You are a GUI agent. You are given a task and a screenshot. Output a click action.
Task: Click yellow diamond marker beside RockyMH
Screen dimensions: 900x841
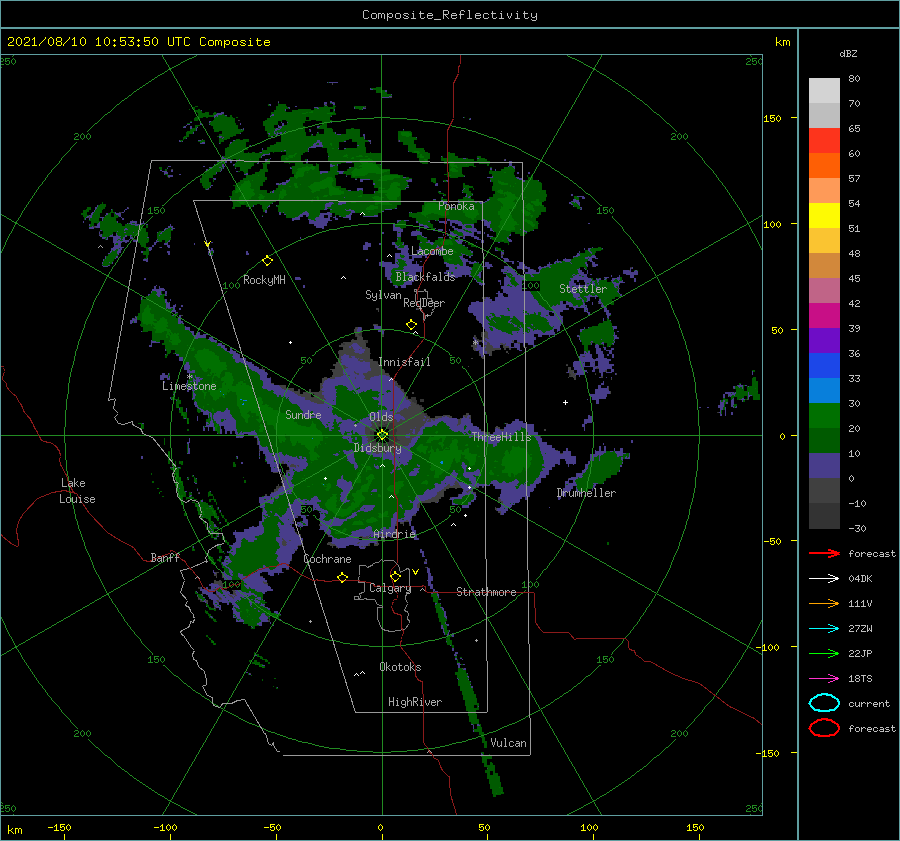coord(267,261)
